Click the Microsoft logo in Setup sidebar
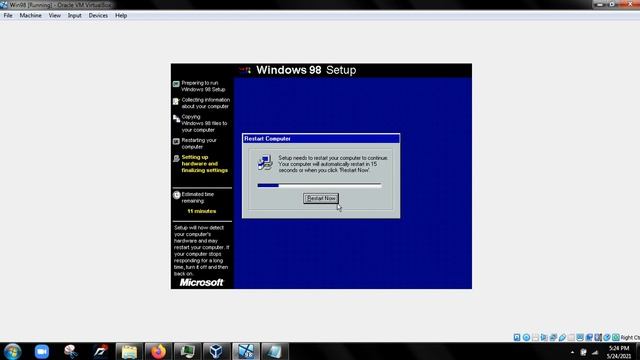Screen dimensions: 640x360 [202, 282]
